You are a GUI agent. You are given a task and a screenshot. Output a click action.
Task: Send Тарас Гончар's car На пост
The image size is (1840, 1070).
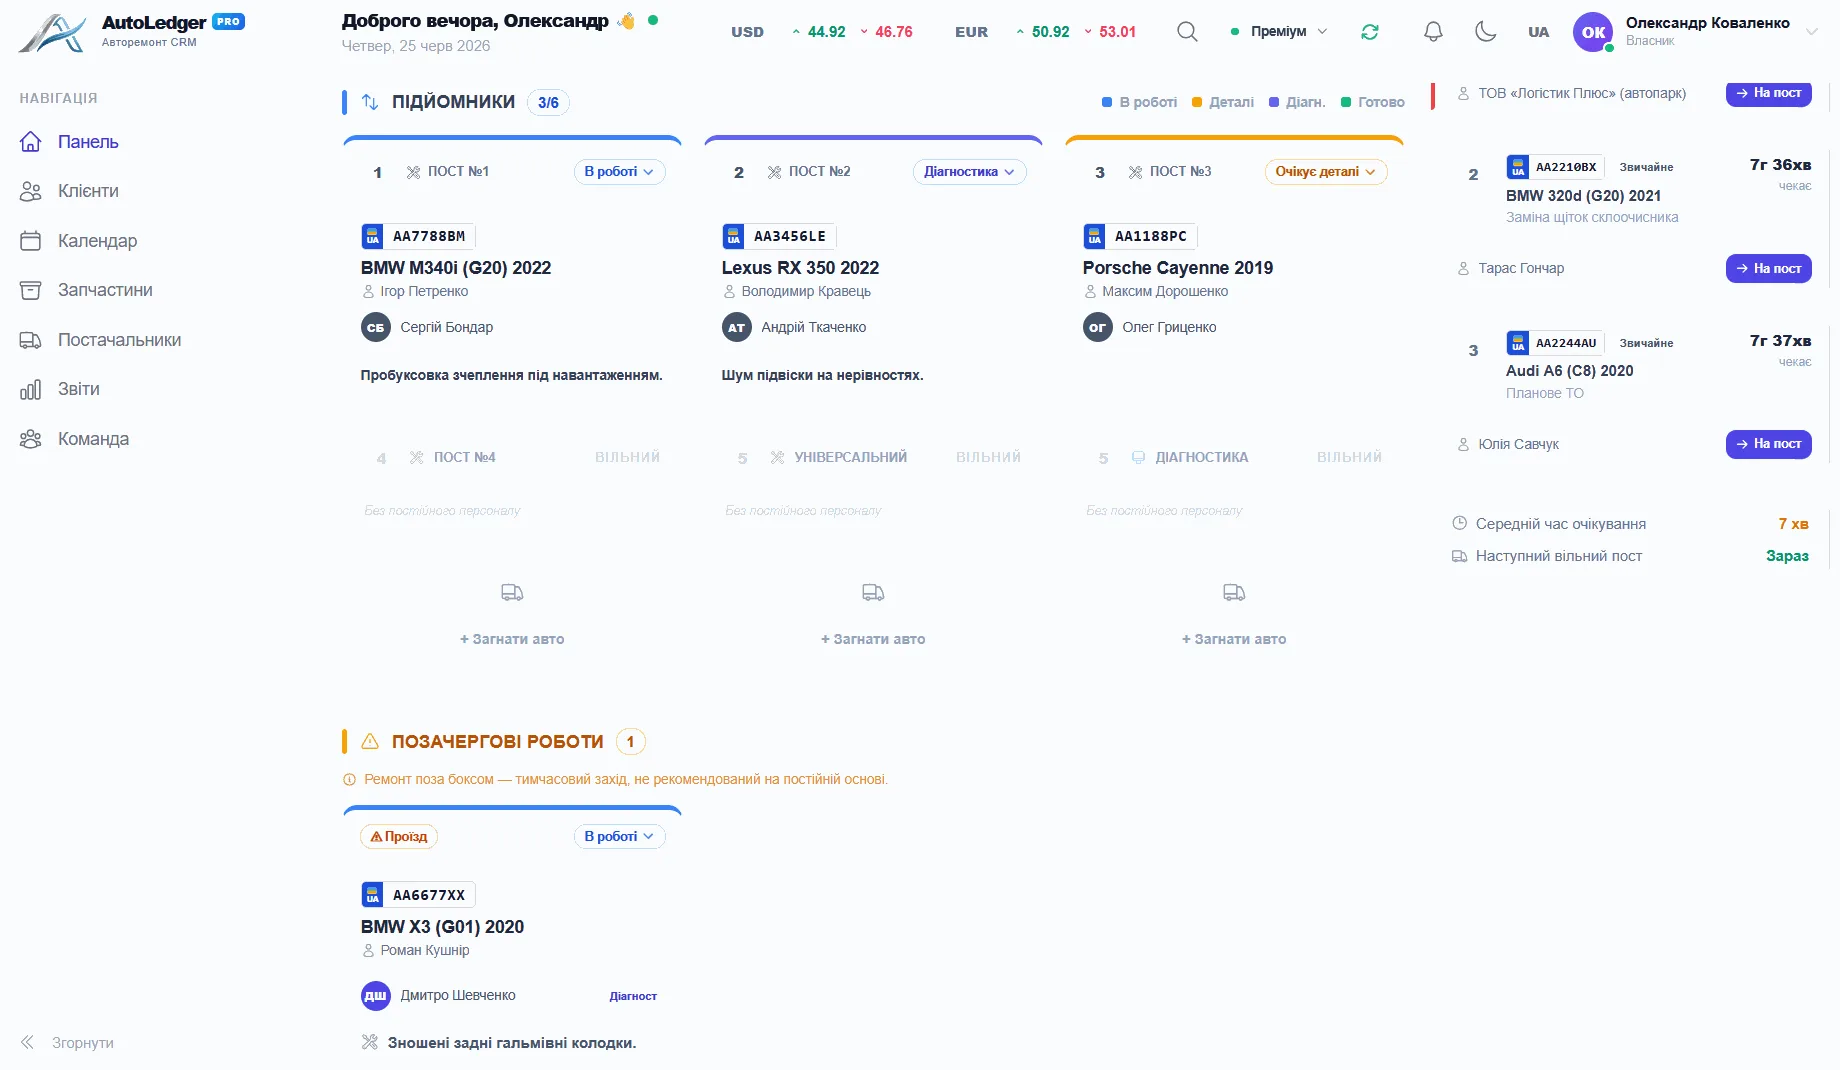[1768, 268]
